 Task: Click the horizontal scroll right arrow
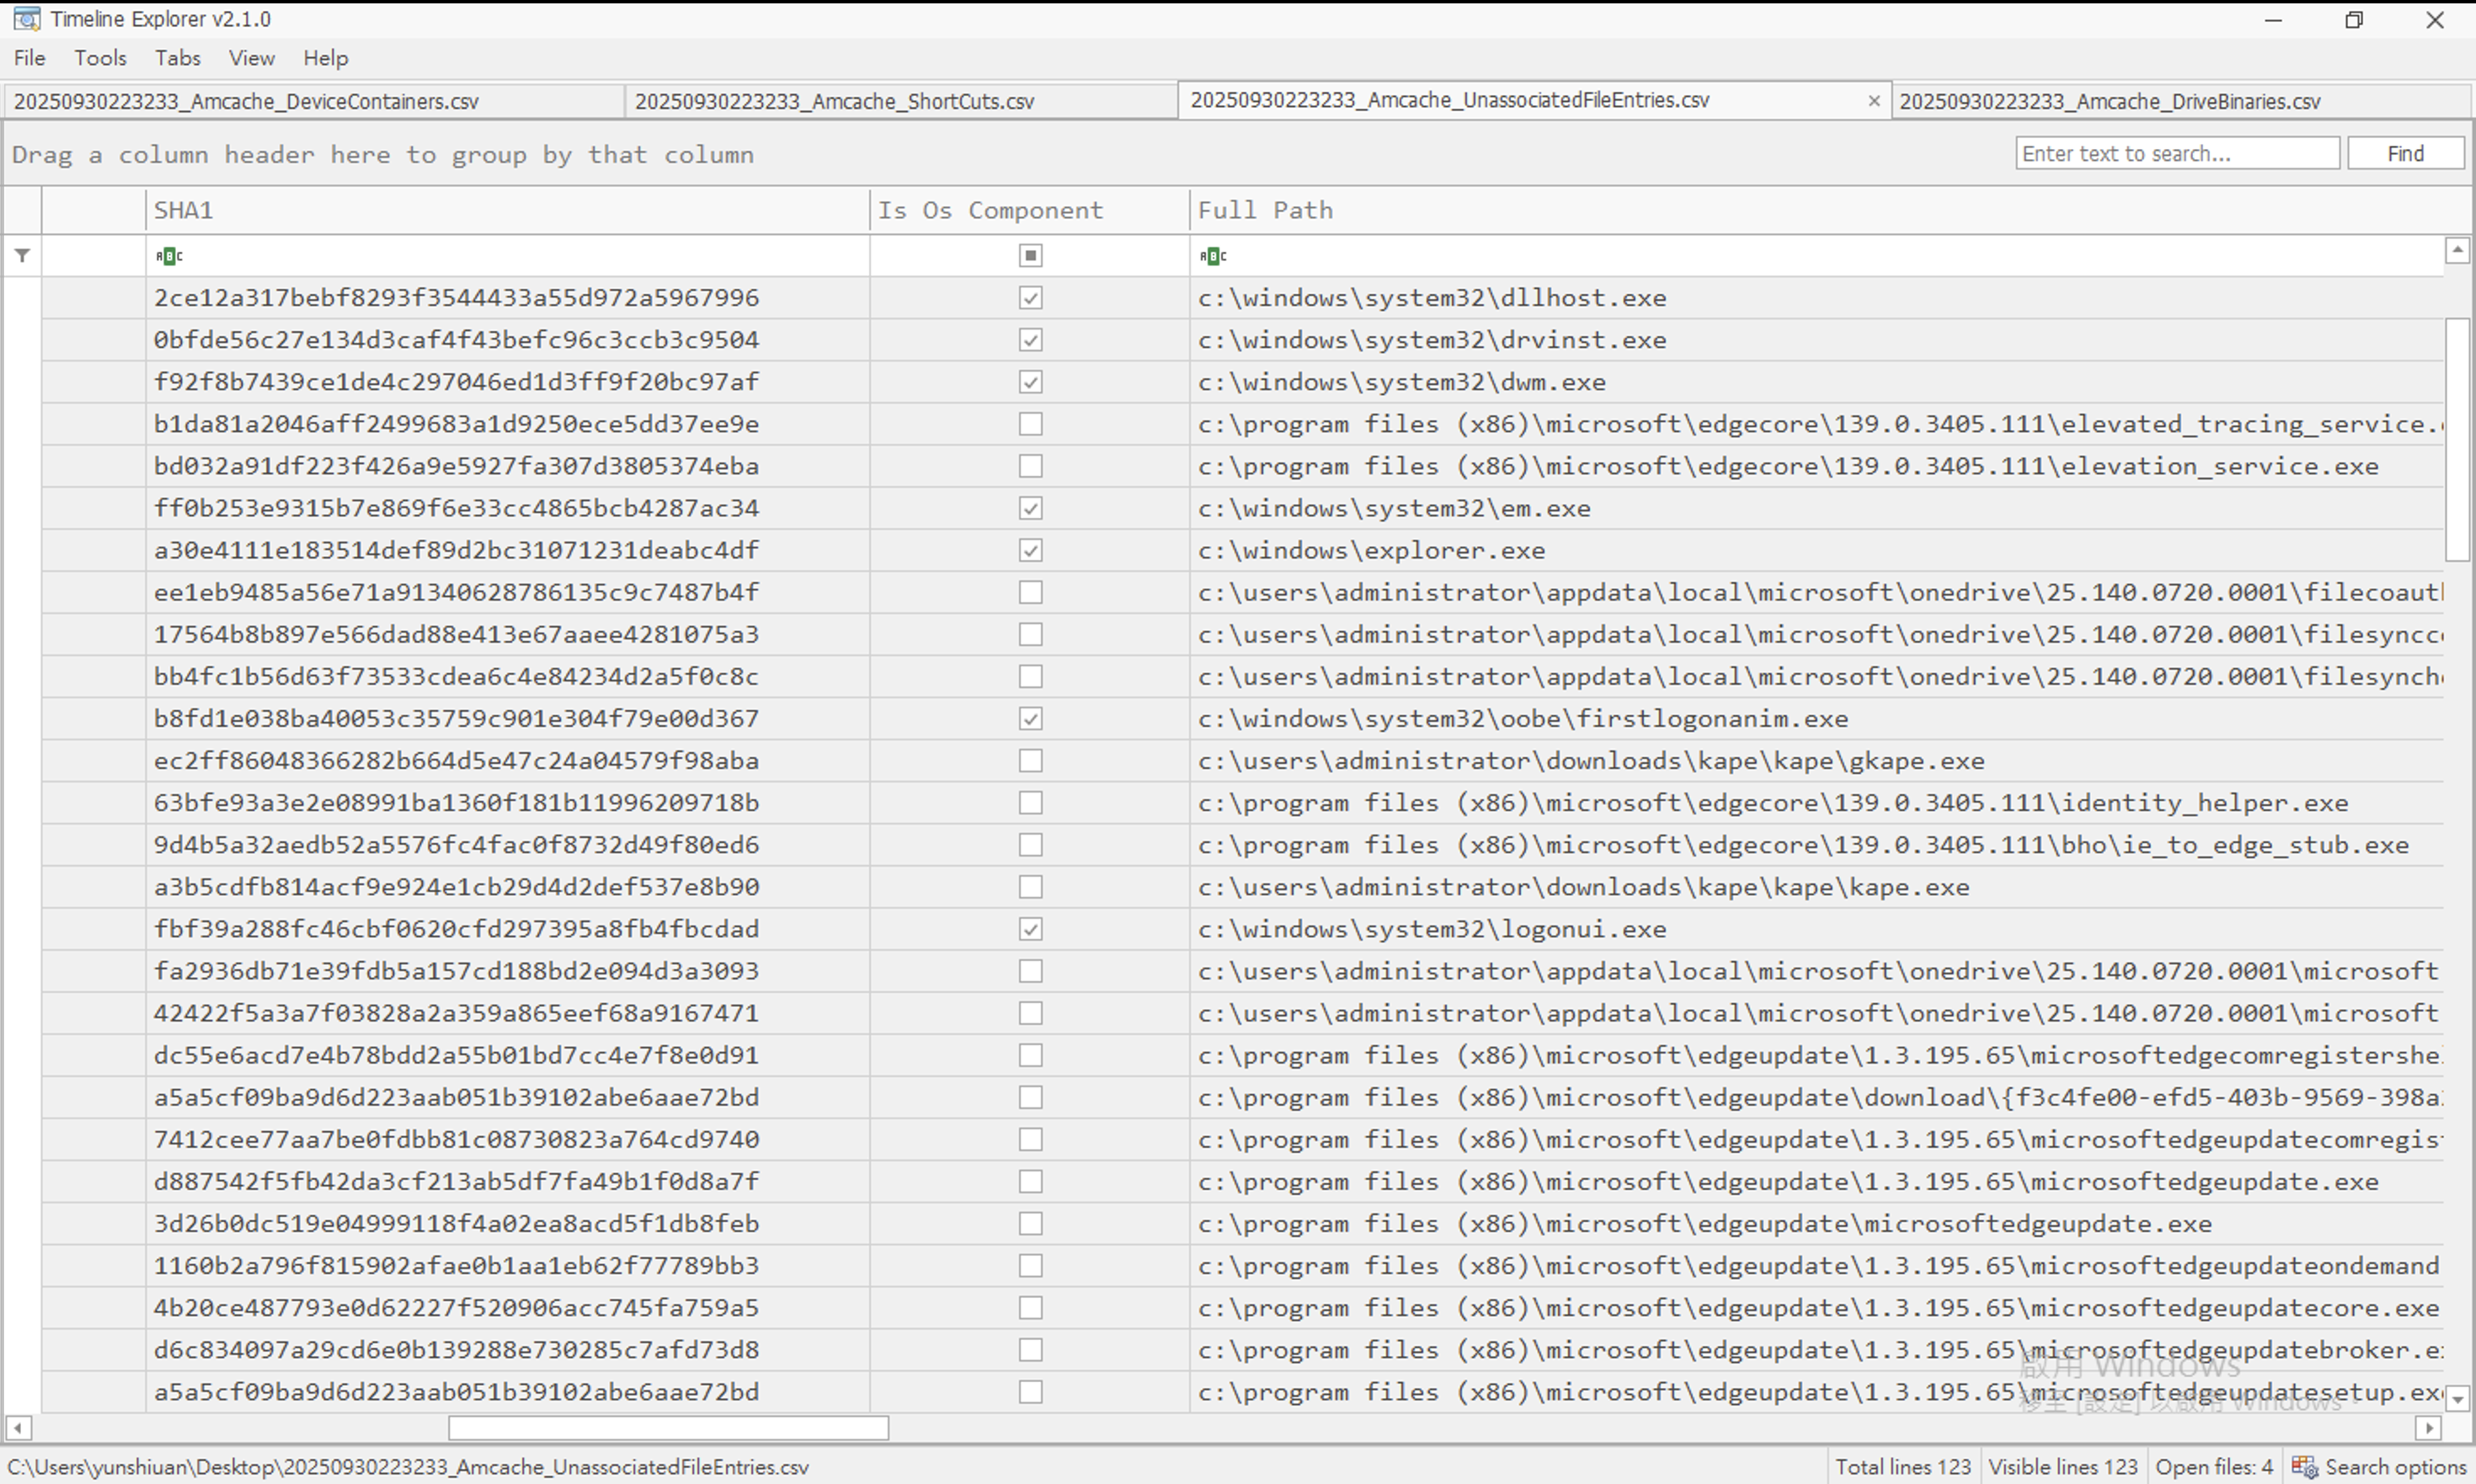[x=2429, y=1428]
